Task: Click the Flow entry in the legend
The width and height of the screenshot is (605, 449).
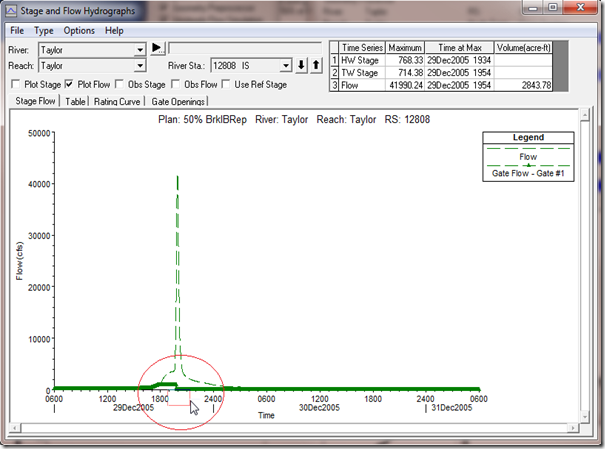Action: [528, 157]
